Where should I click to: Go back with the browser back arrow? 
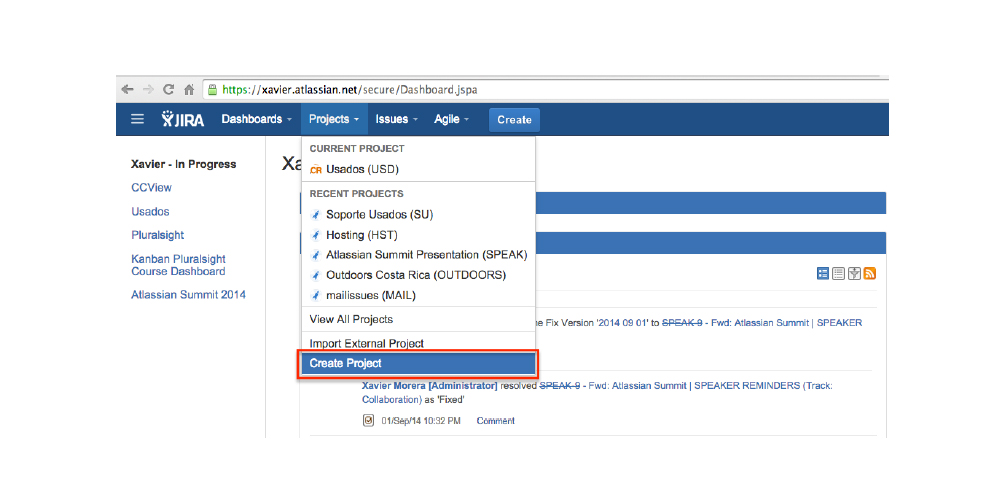pos(128,89)
